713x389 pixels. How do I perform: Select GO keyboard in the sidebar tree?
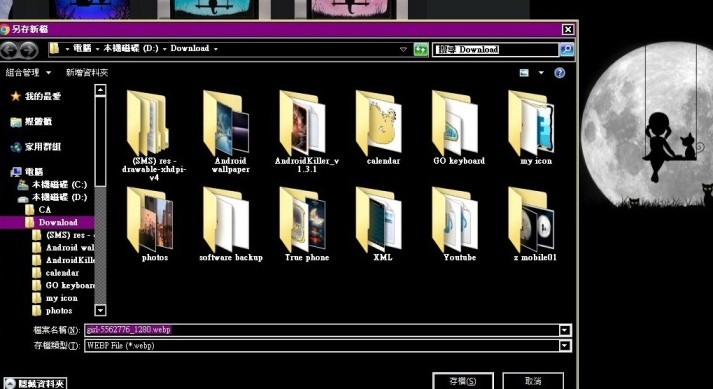[x=64, y=285]
